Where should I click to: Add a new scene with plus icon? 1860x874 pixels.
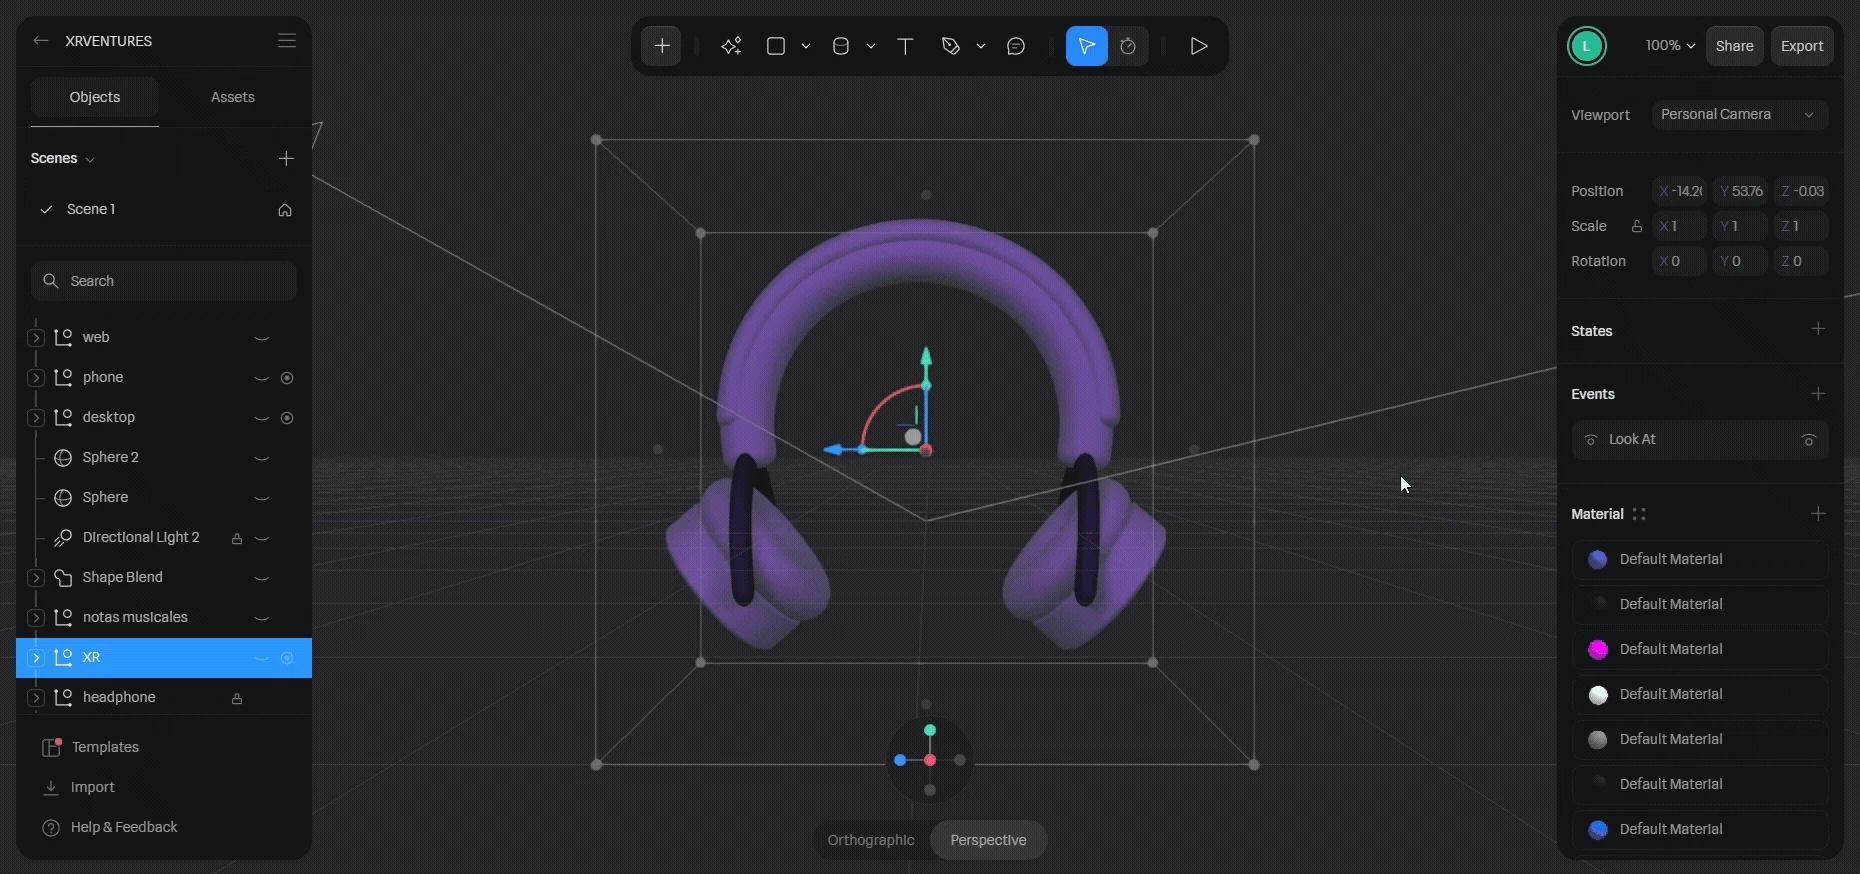coord(286,158)
